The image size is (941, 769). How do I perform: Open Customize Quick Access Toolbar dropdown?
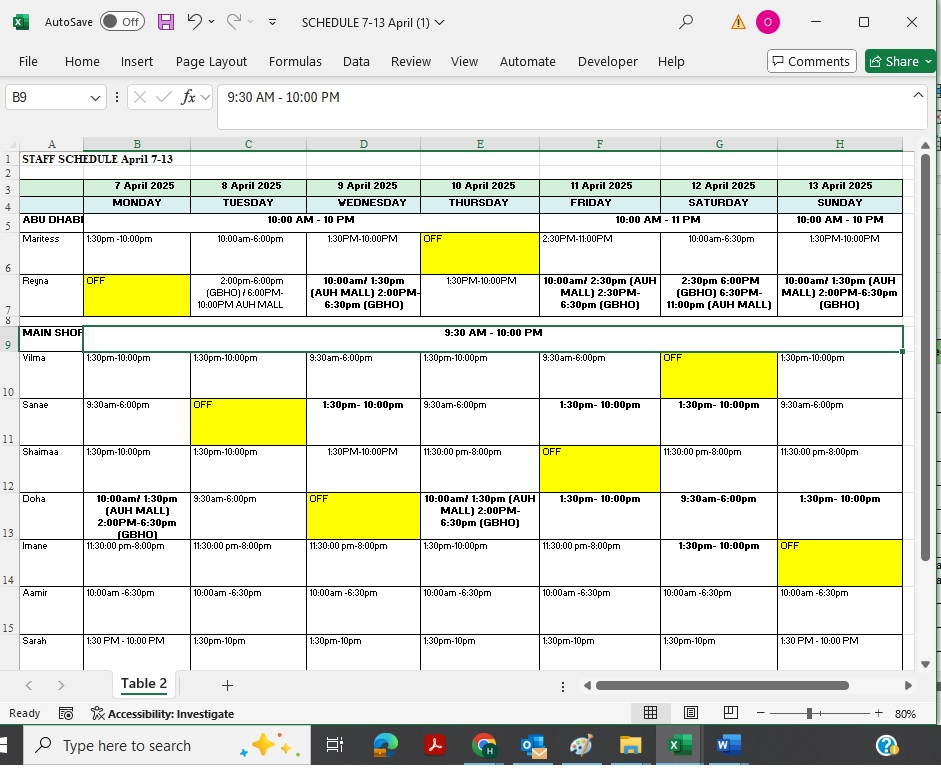pos(272,22)
